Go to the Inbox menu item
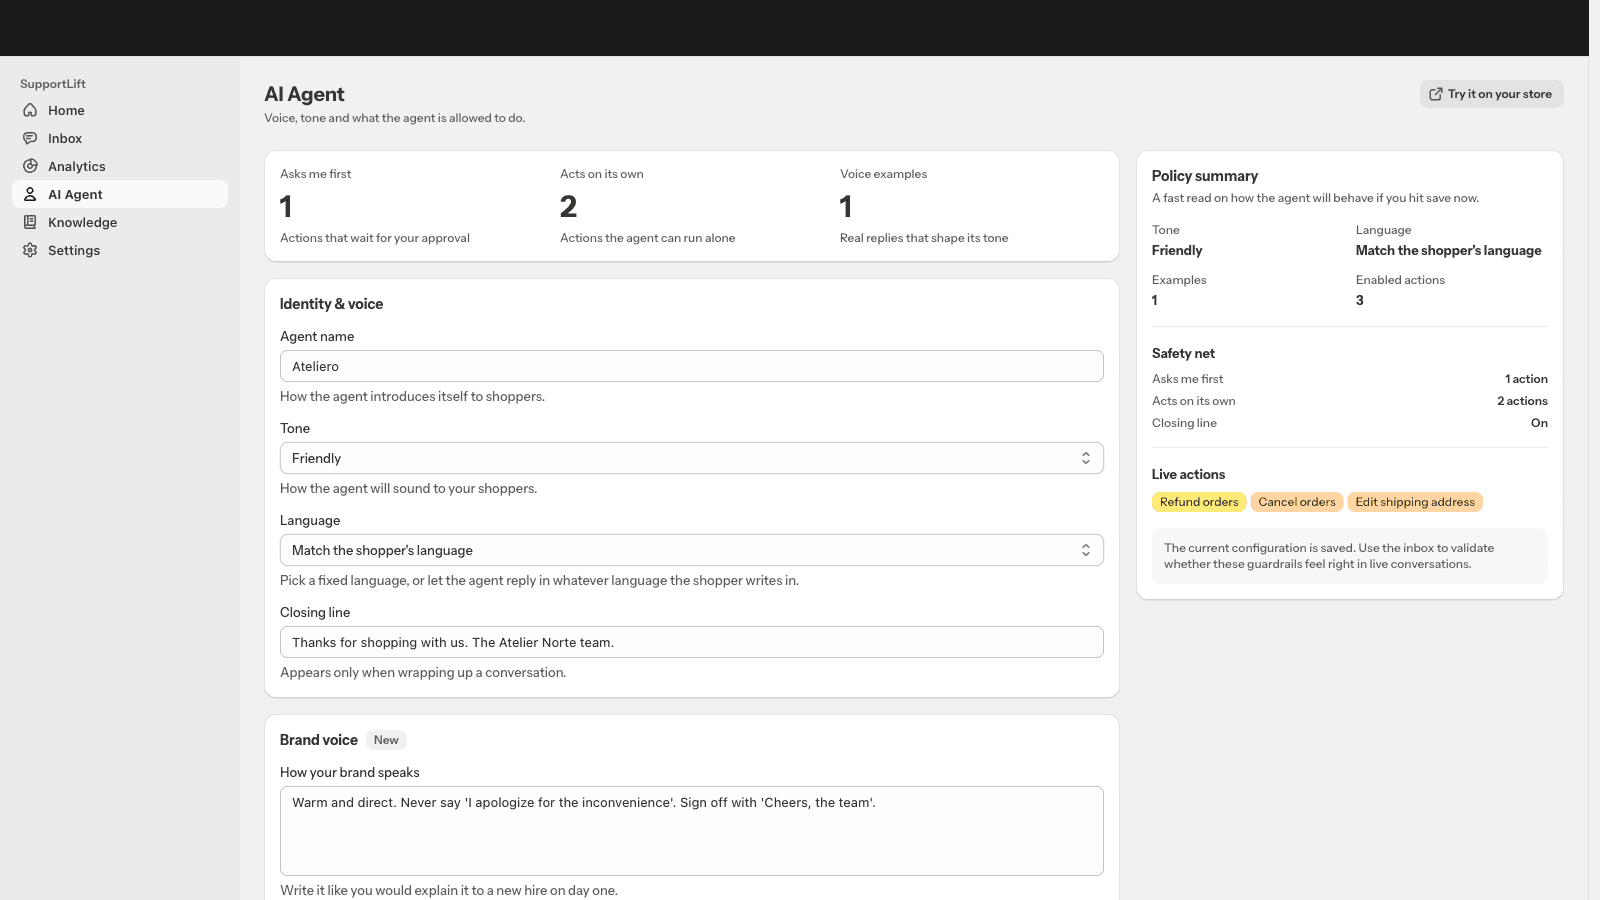The image size is (1600, 900). coord(65,138)
